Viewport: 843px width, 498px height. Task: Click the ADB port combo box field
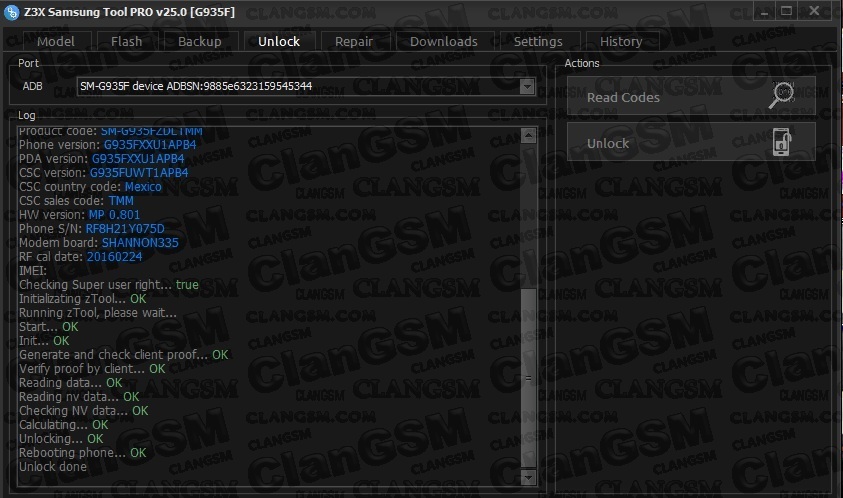(305, 86)
